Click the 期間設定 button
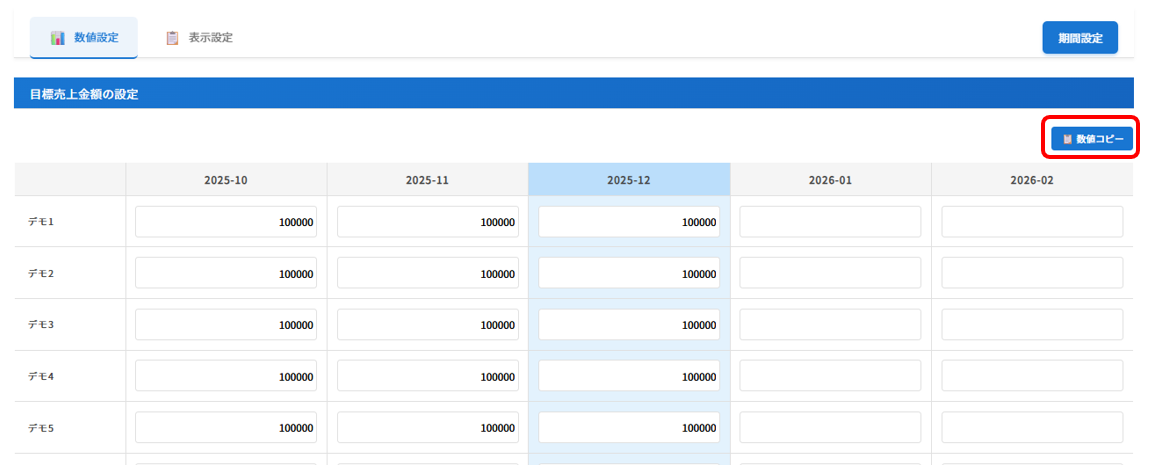Viewport: 1154px width, 465px height. click(1079, 38)
